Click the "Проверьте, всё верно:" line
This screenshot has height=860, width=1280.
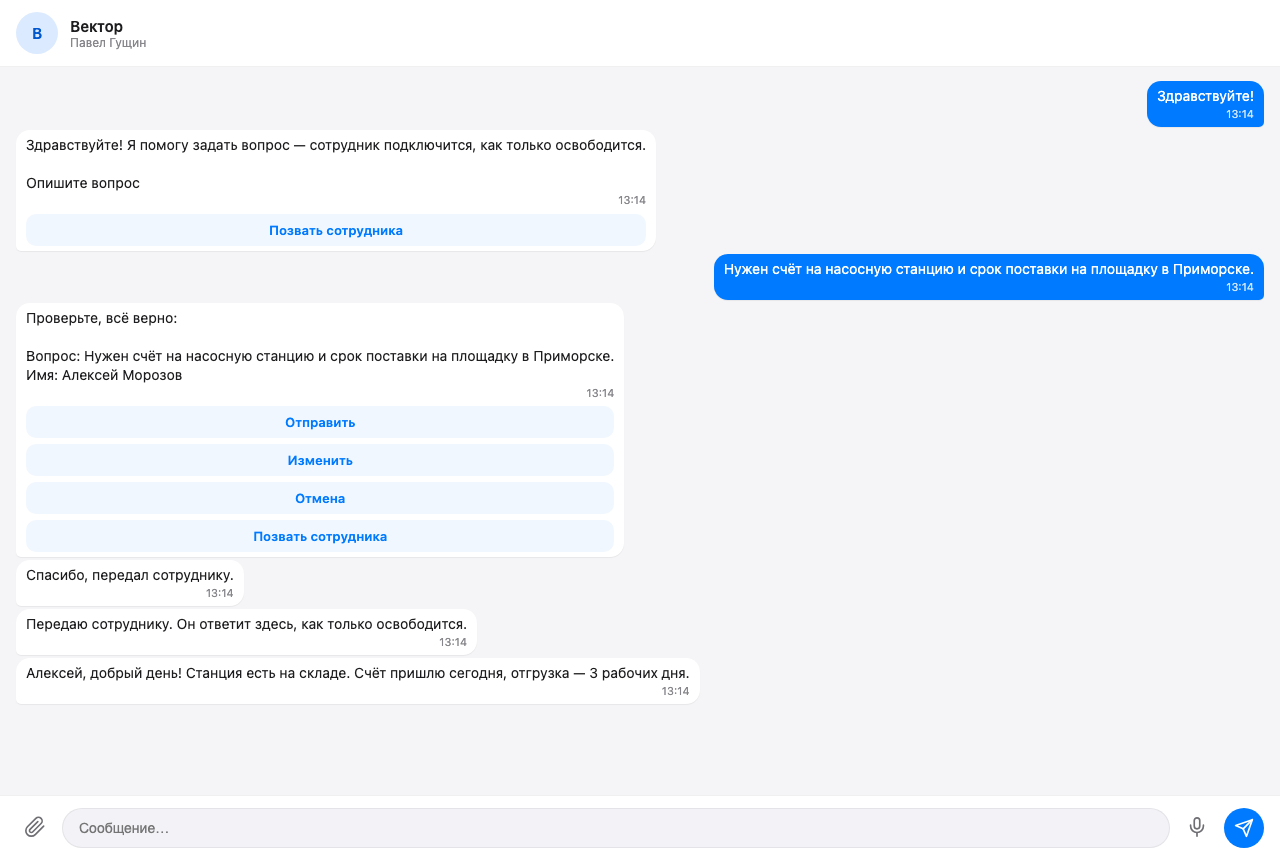pos(101,318)
